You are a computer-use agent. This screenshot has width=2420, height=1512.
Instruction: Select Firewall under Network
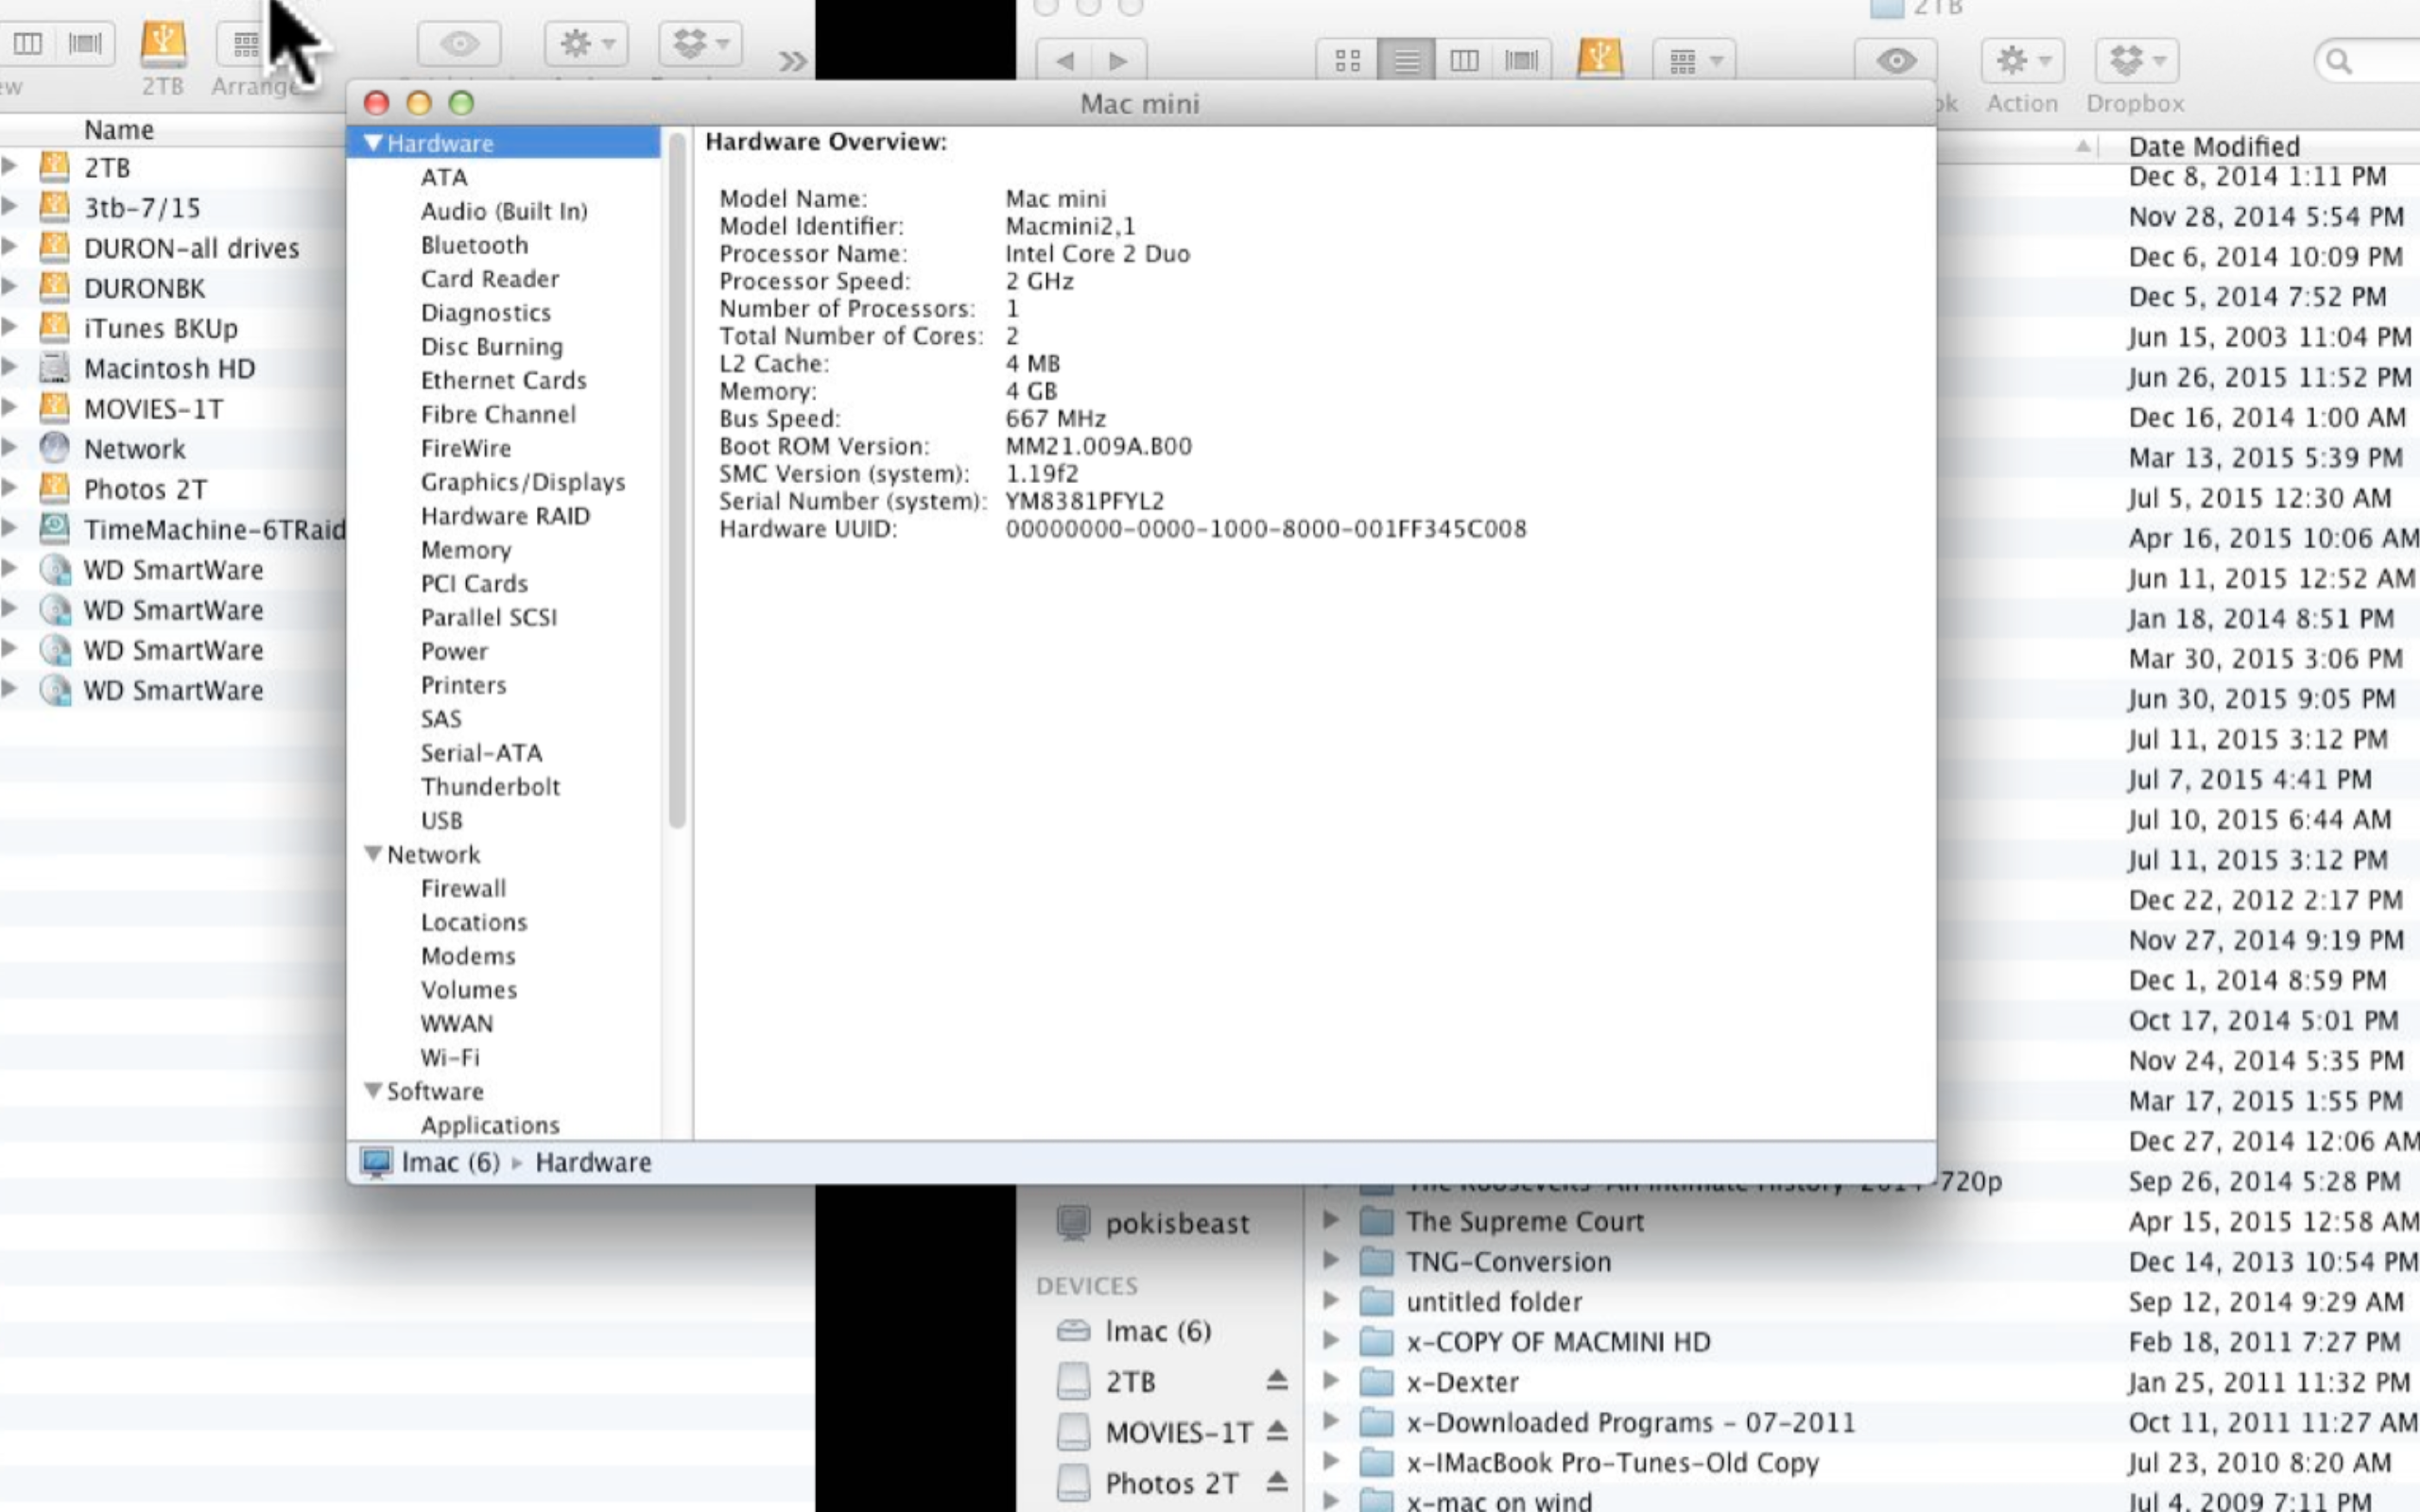click(463, 889)
